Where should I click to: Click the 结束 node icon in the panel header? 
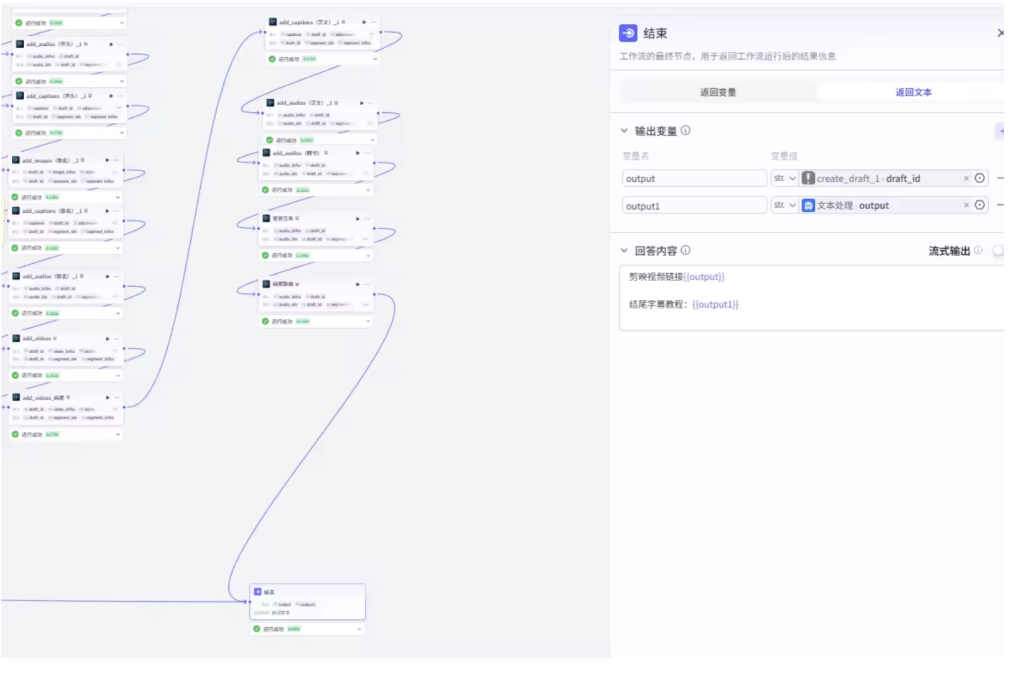[628, 33]
